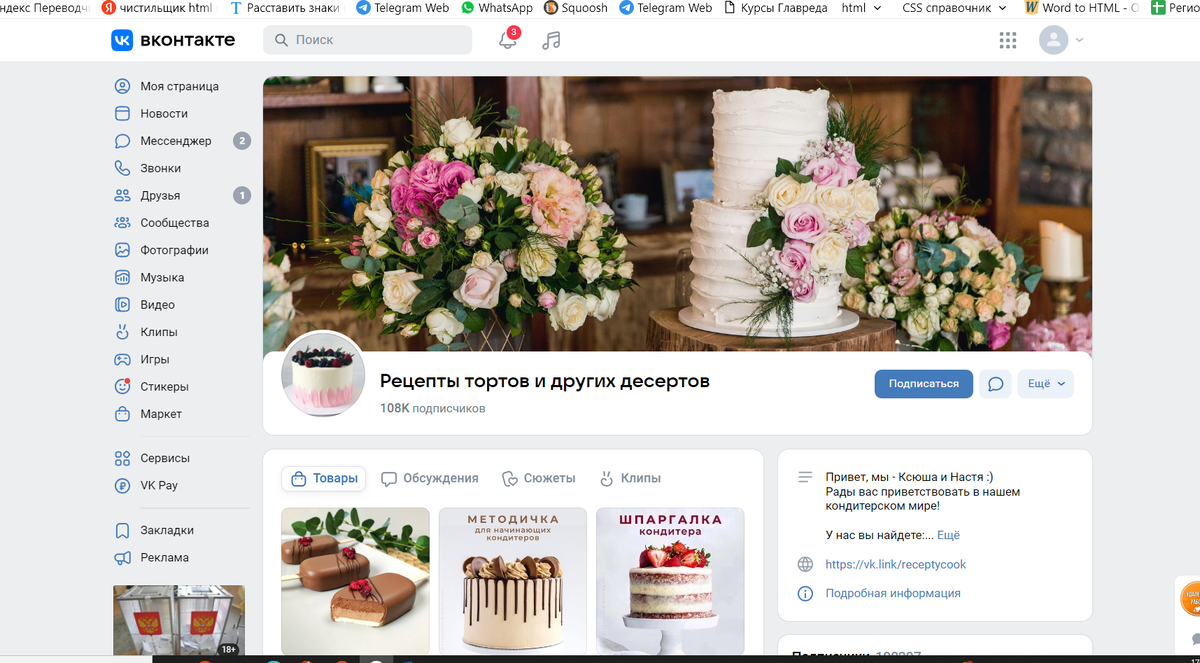Open the Squoosh bookmark
Viewport: 1200px width, 663px height.
click(576, 7)
